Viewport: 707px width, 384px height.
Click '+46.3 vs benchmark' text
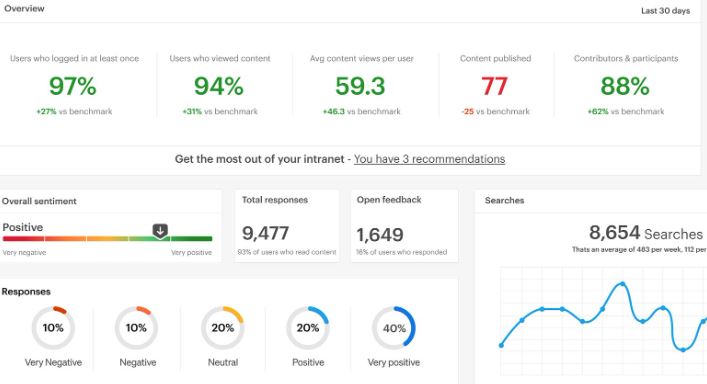tap(362, 111)
